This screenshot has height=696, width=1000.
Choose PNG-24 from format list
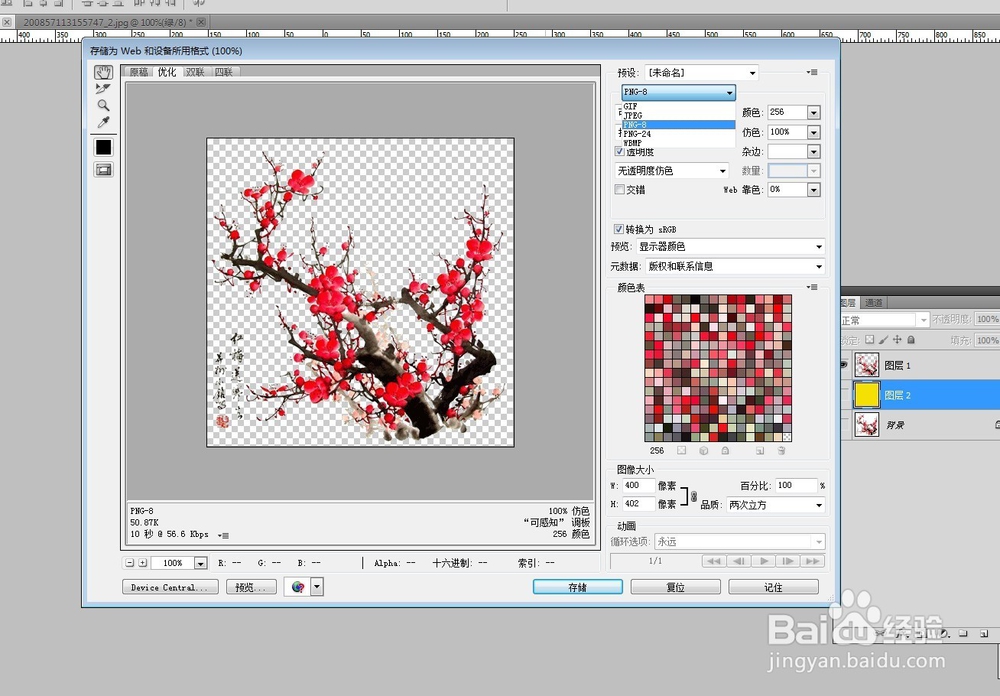tap(679, 134)
